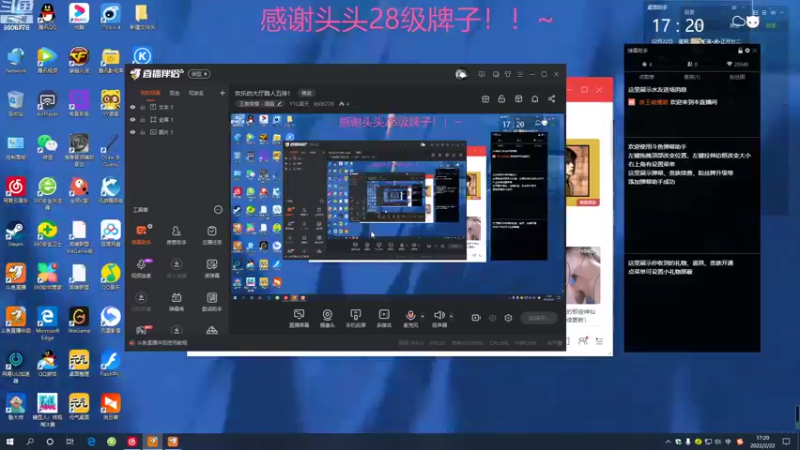Screen dimensions: 800x450
Task: Add 多媒体 media source
Action: pos(384,318)
